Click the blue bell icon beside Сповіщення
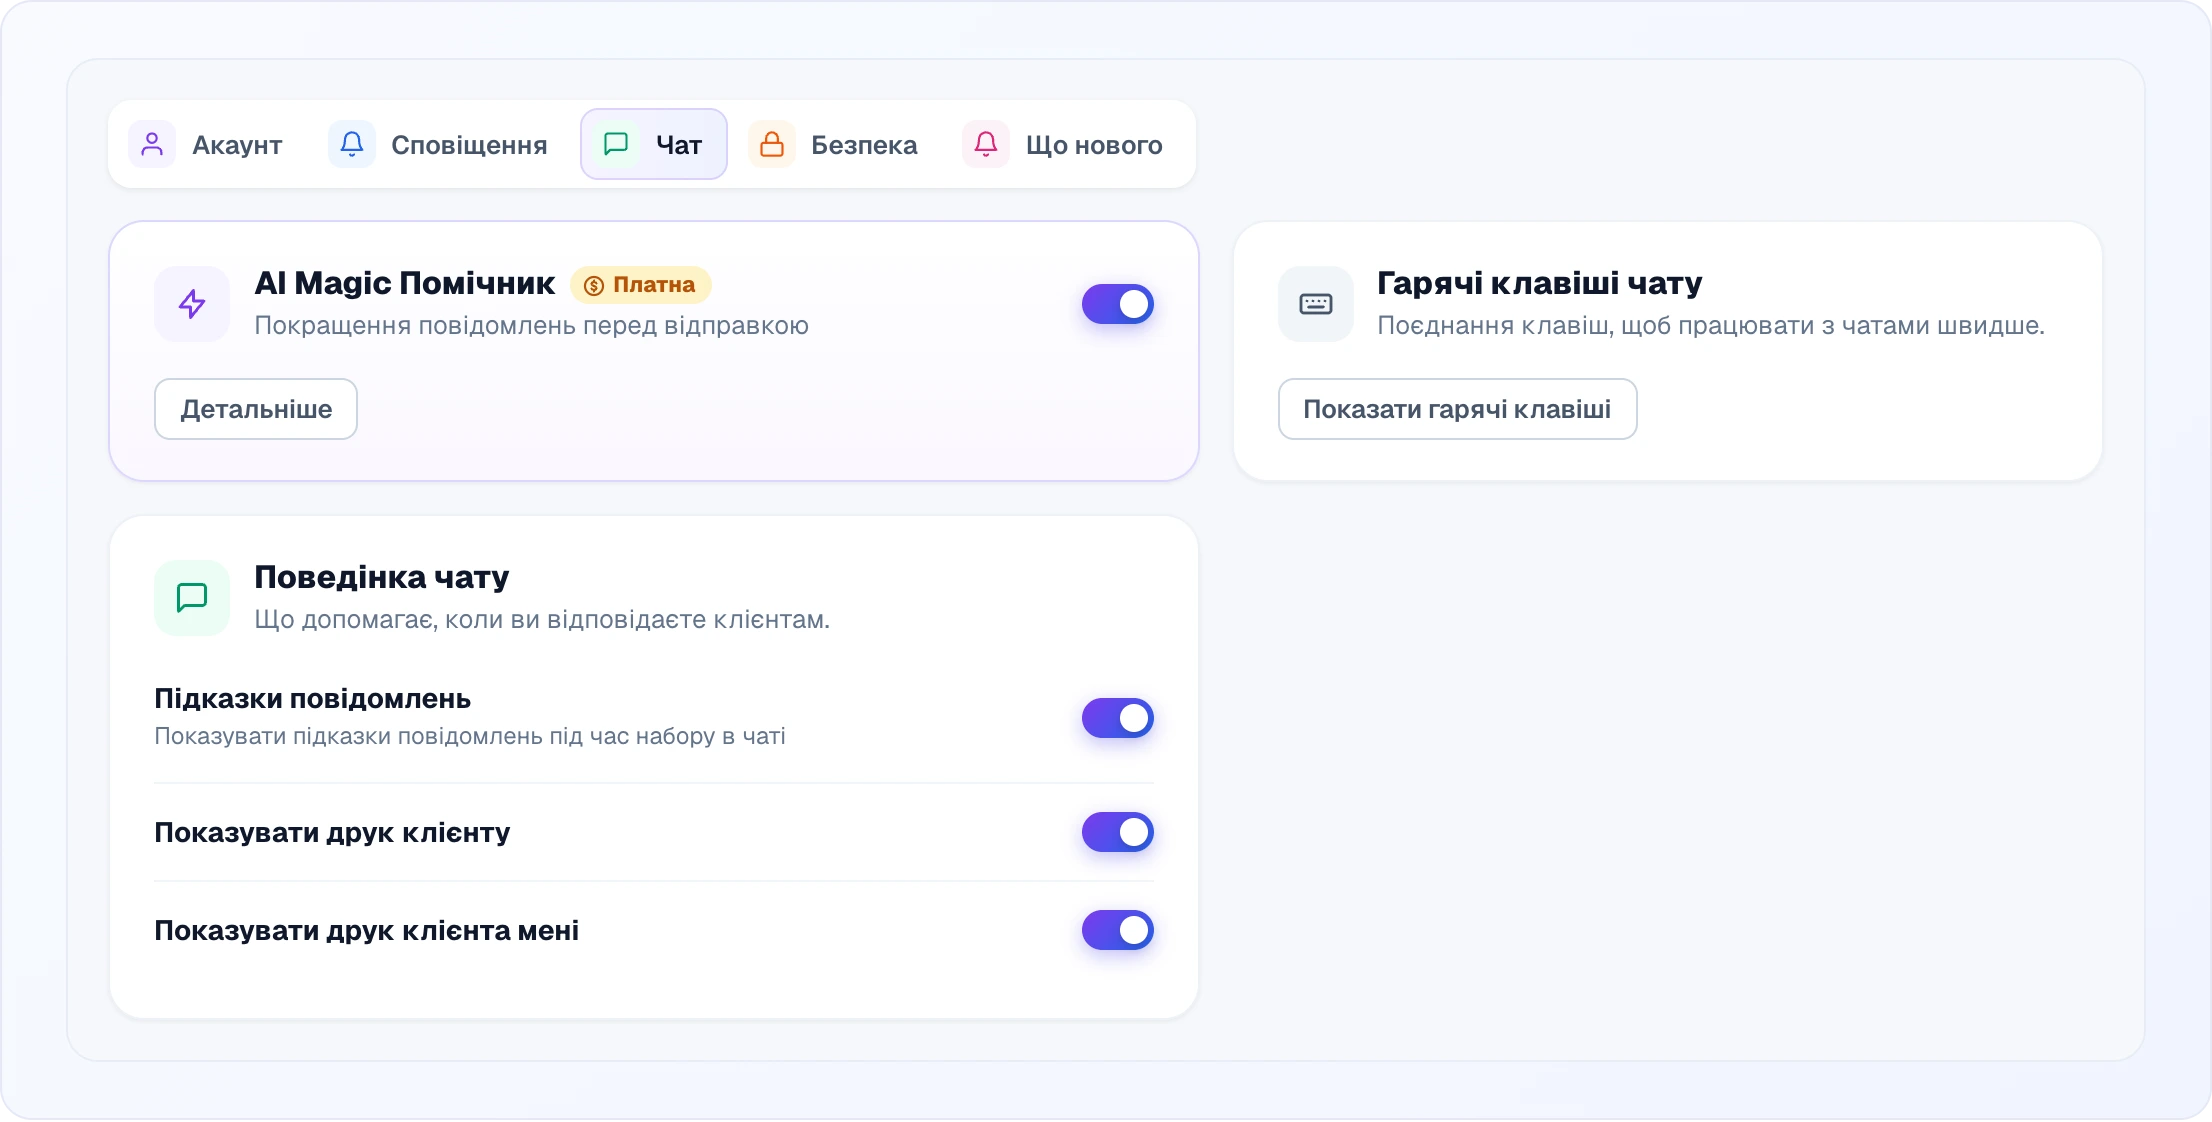Viewport: 2212px width, 1122px height. (352, 145)
